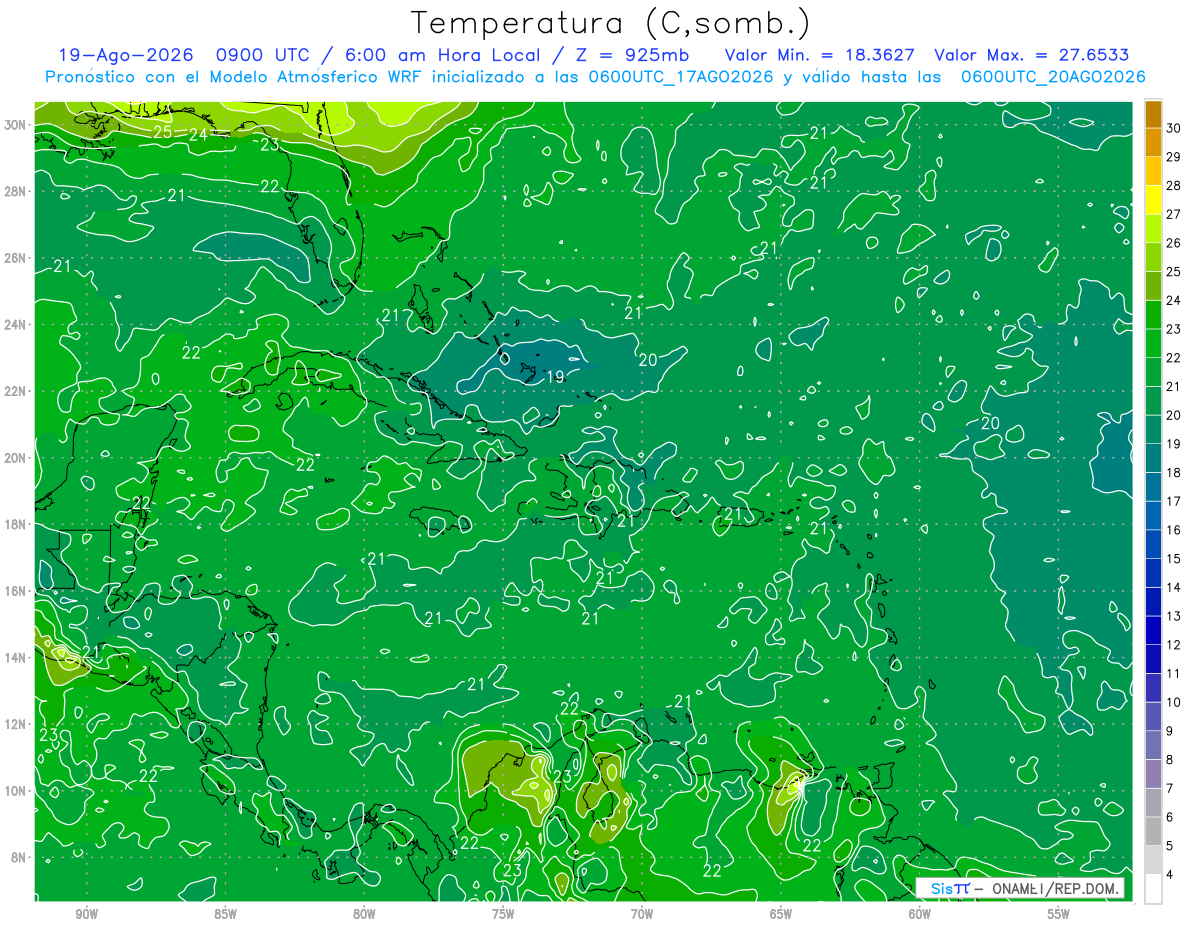This screenshot has height=927, width=1200.
Task: Click the 75W longitude axis label
Action: [503, 914]
